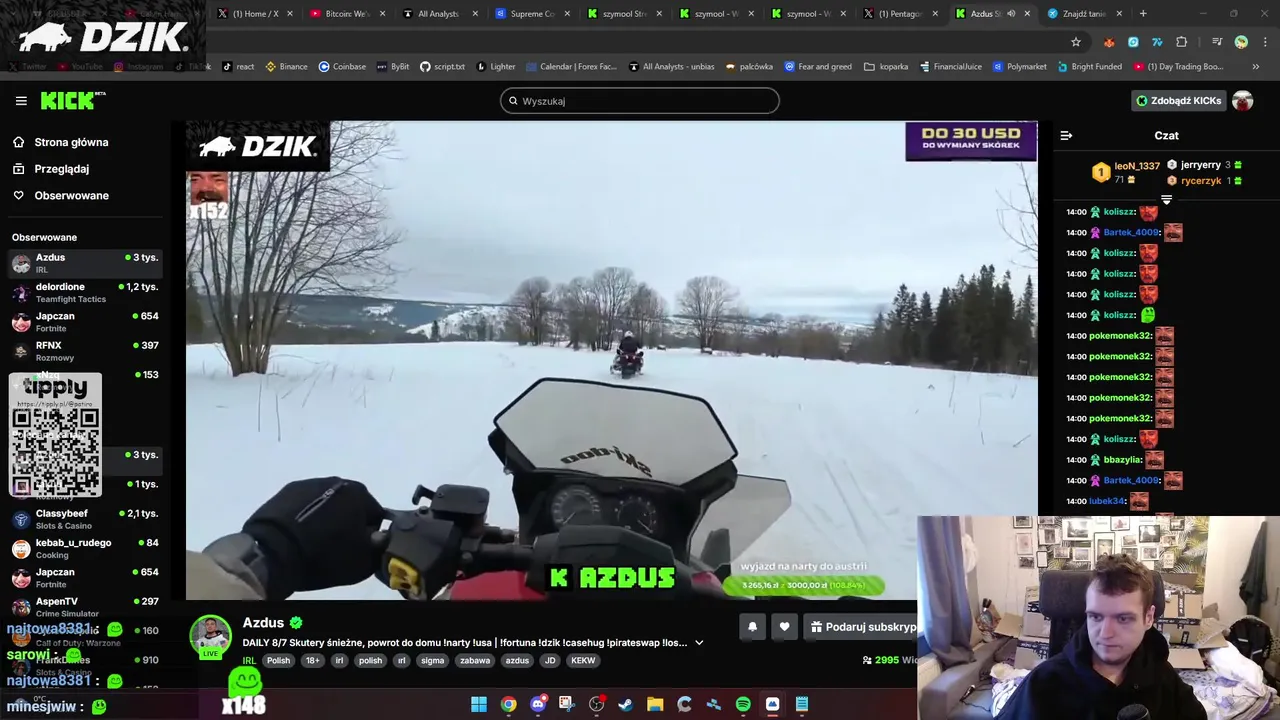The width and height of the screenshot is (1280, 720).
Task: Click the Zdobądź KICKs button
Action: pyautogui.click(x=1178, y=101)
